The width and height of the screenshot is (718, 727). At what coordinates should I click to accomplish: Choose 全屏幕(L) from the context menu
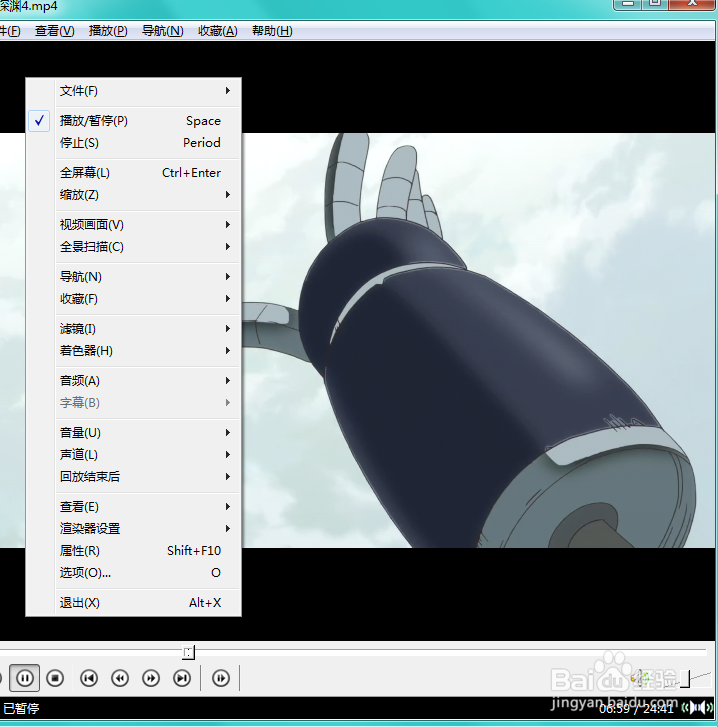pyautogui.click(x=133, y=173)
